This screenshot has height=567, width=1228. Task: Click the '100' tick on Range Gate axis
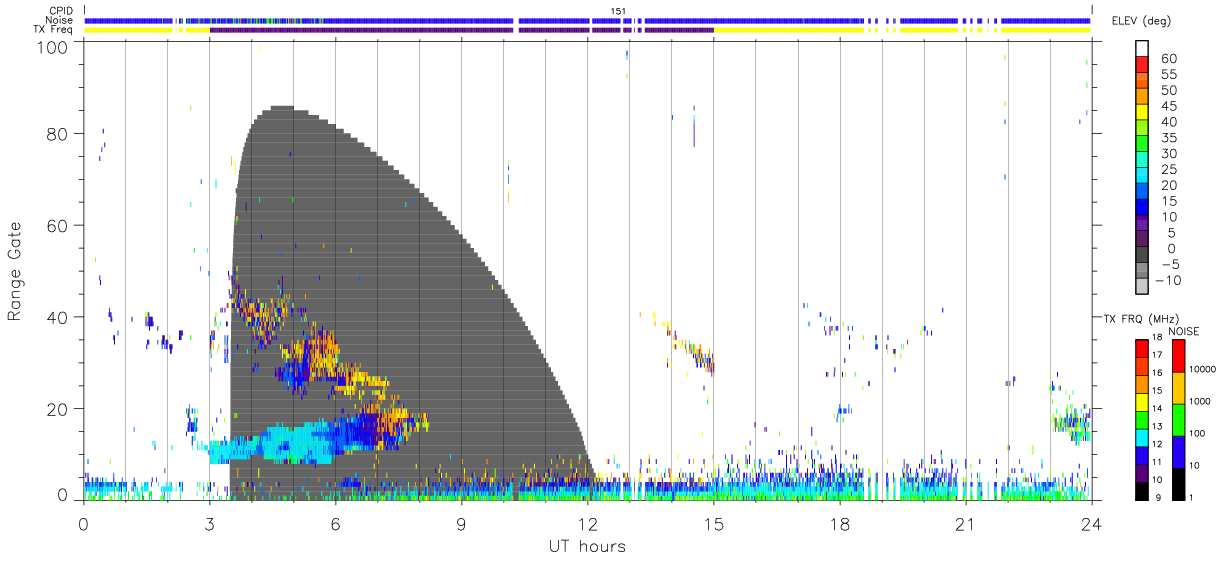(54, 46)
